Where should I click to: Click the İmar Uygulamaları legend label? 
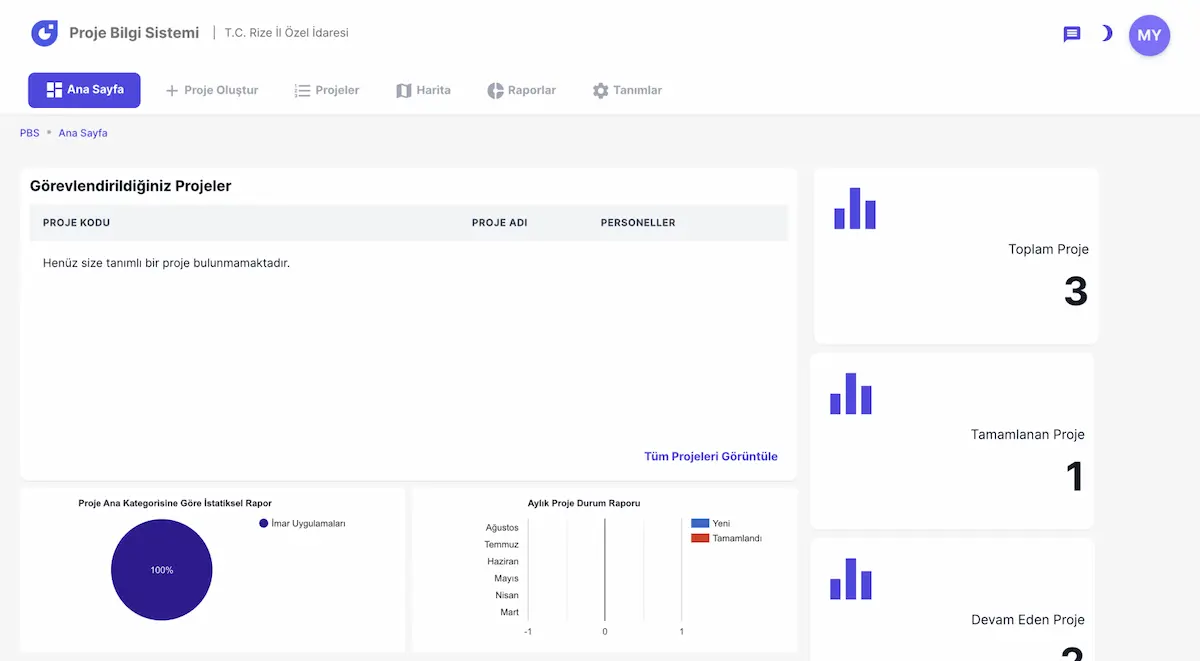[x=308, y=523]
